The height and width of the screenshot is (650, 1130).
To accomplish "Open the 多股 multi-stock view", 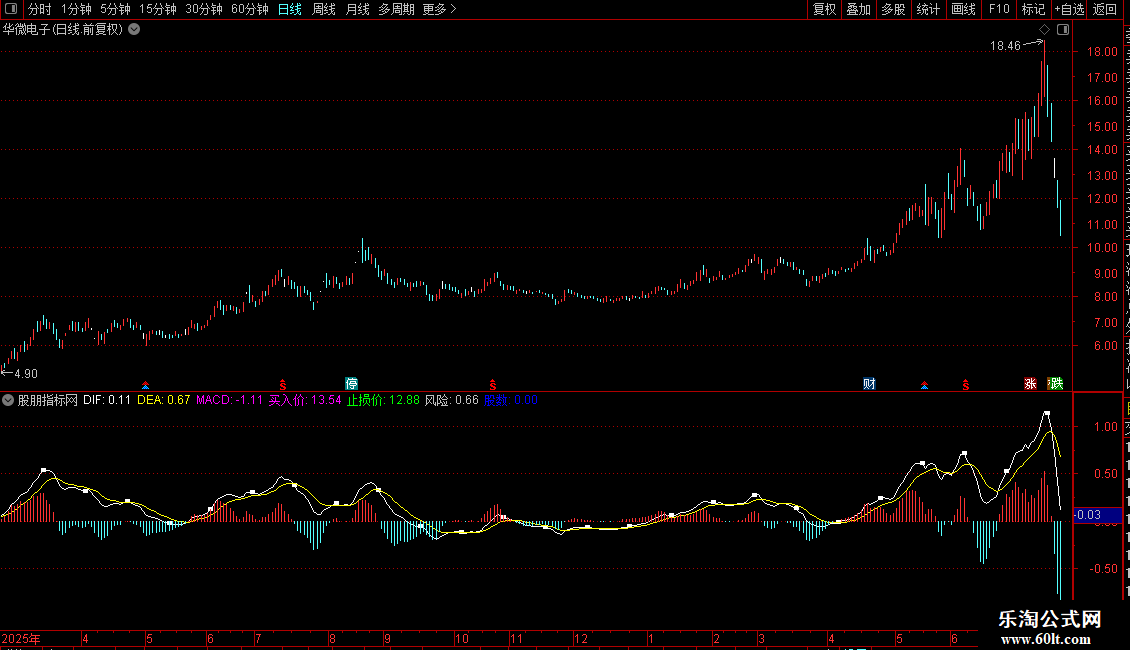I will [894, 9].
